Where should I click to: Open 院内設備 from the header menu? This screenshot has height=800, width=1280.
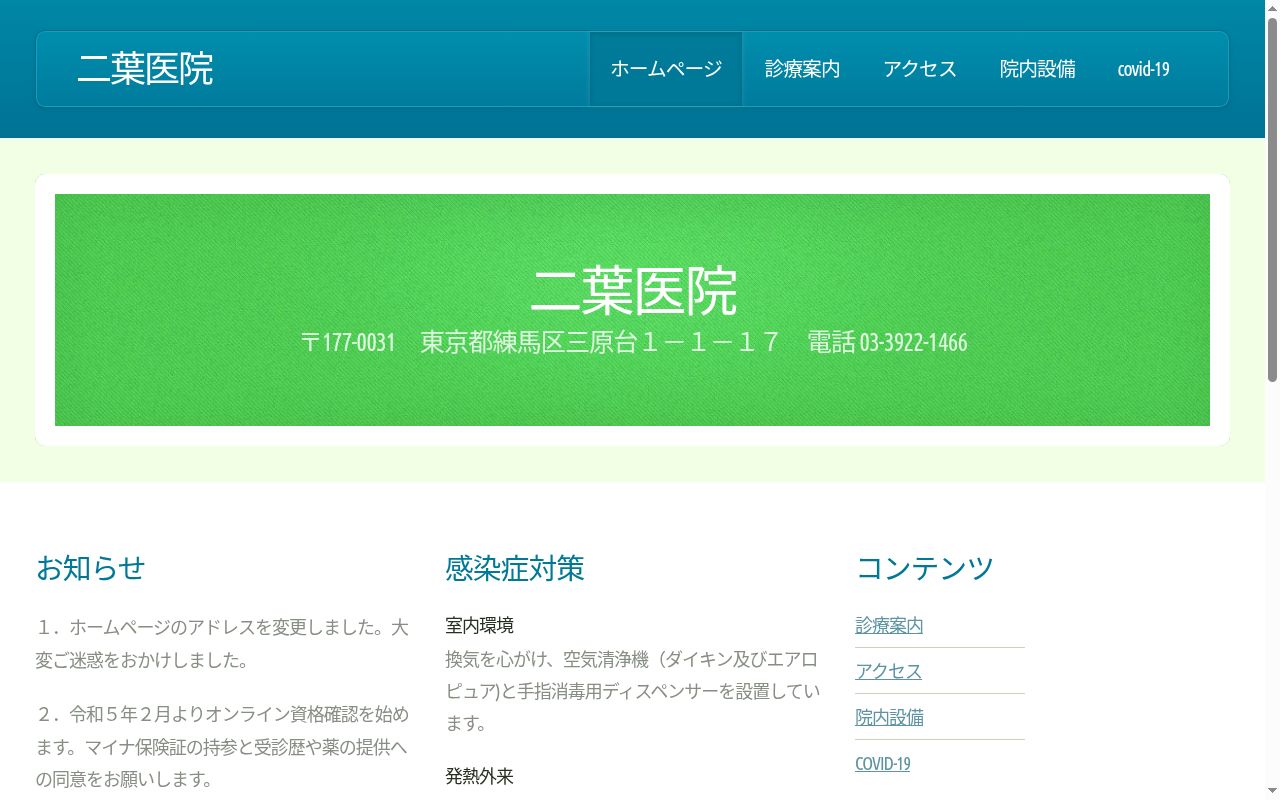click(1038, 69)
